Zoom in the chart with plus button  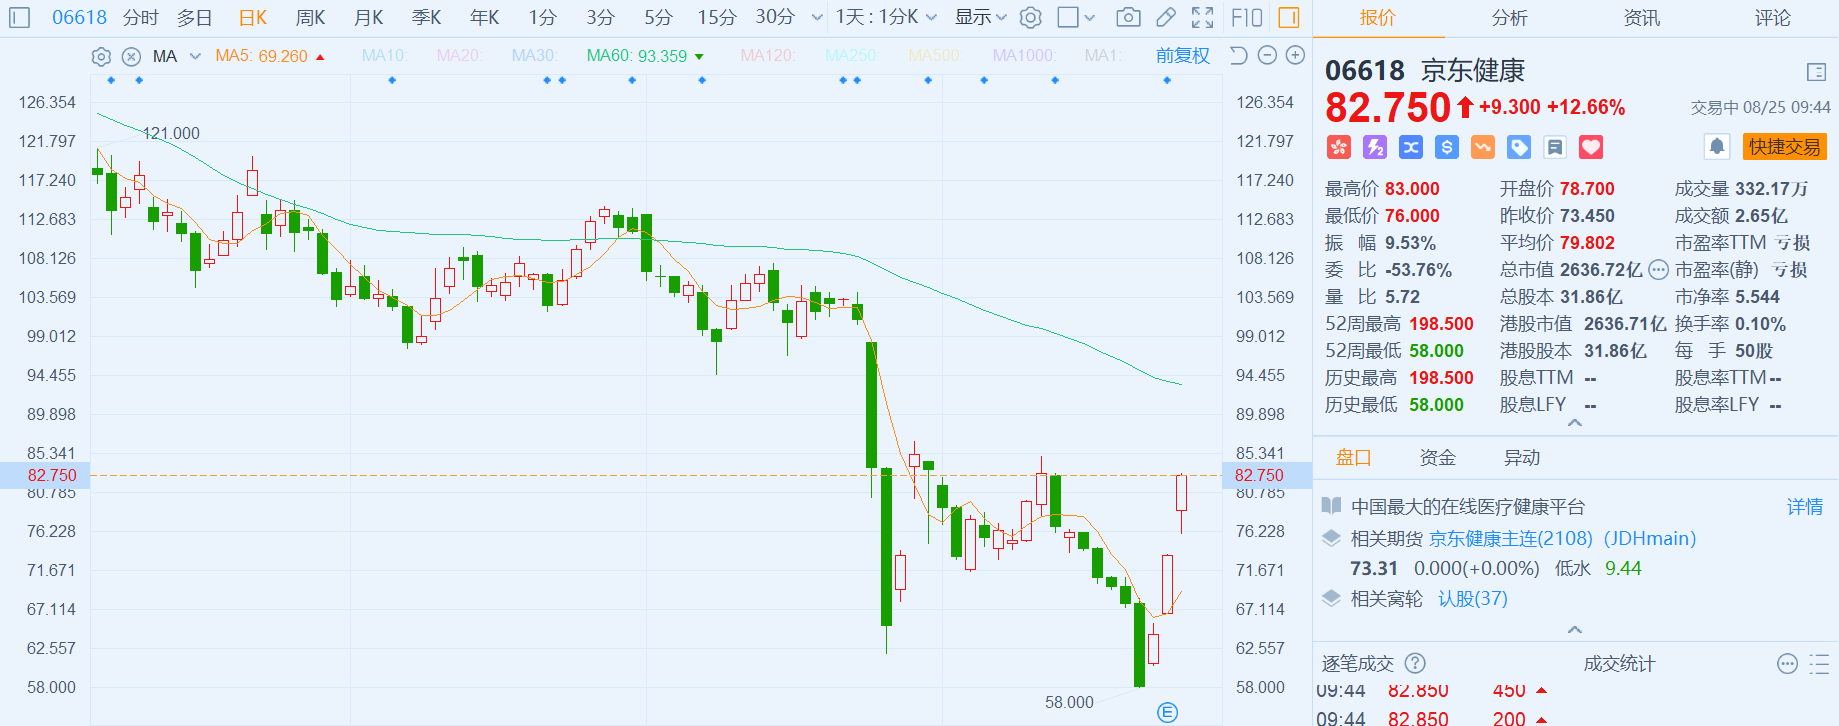pos(1295,56)
